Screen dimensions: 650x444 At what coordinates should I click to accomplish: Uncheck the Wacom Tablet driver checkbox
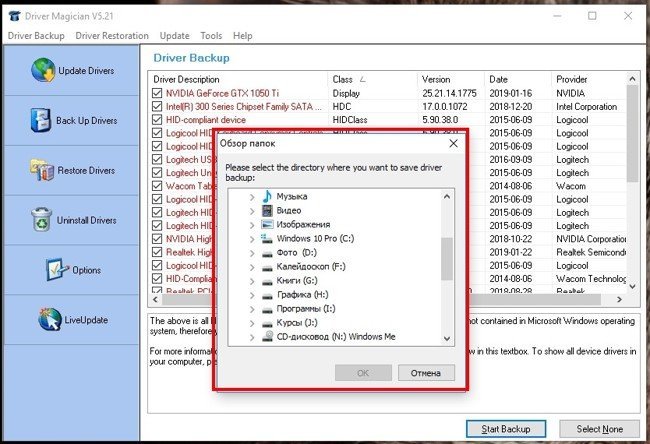point(157,186)
